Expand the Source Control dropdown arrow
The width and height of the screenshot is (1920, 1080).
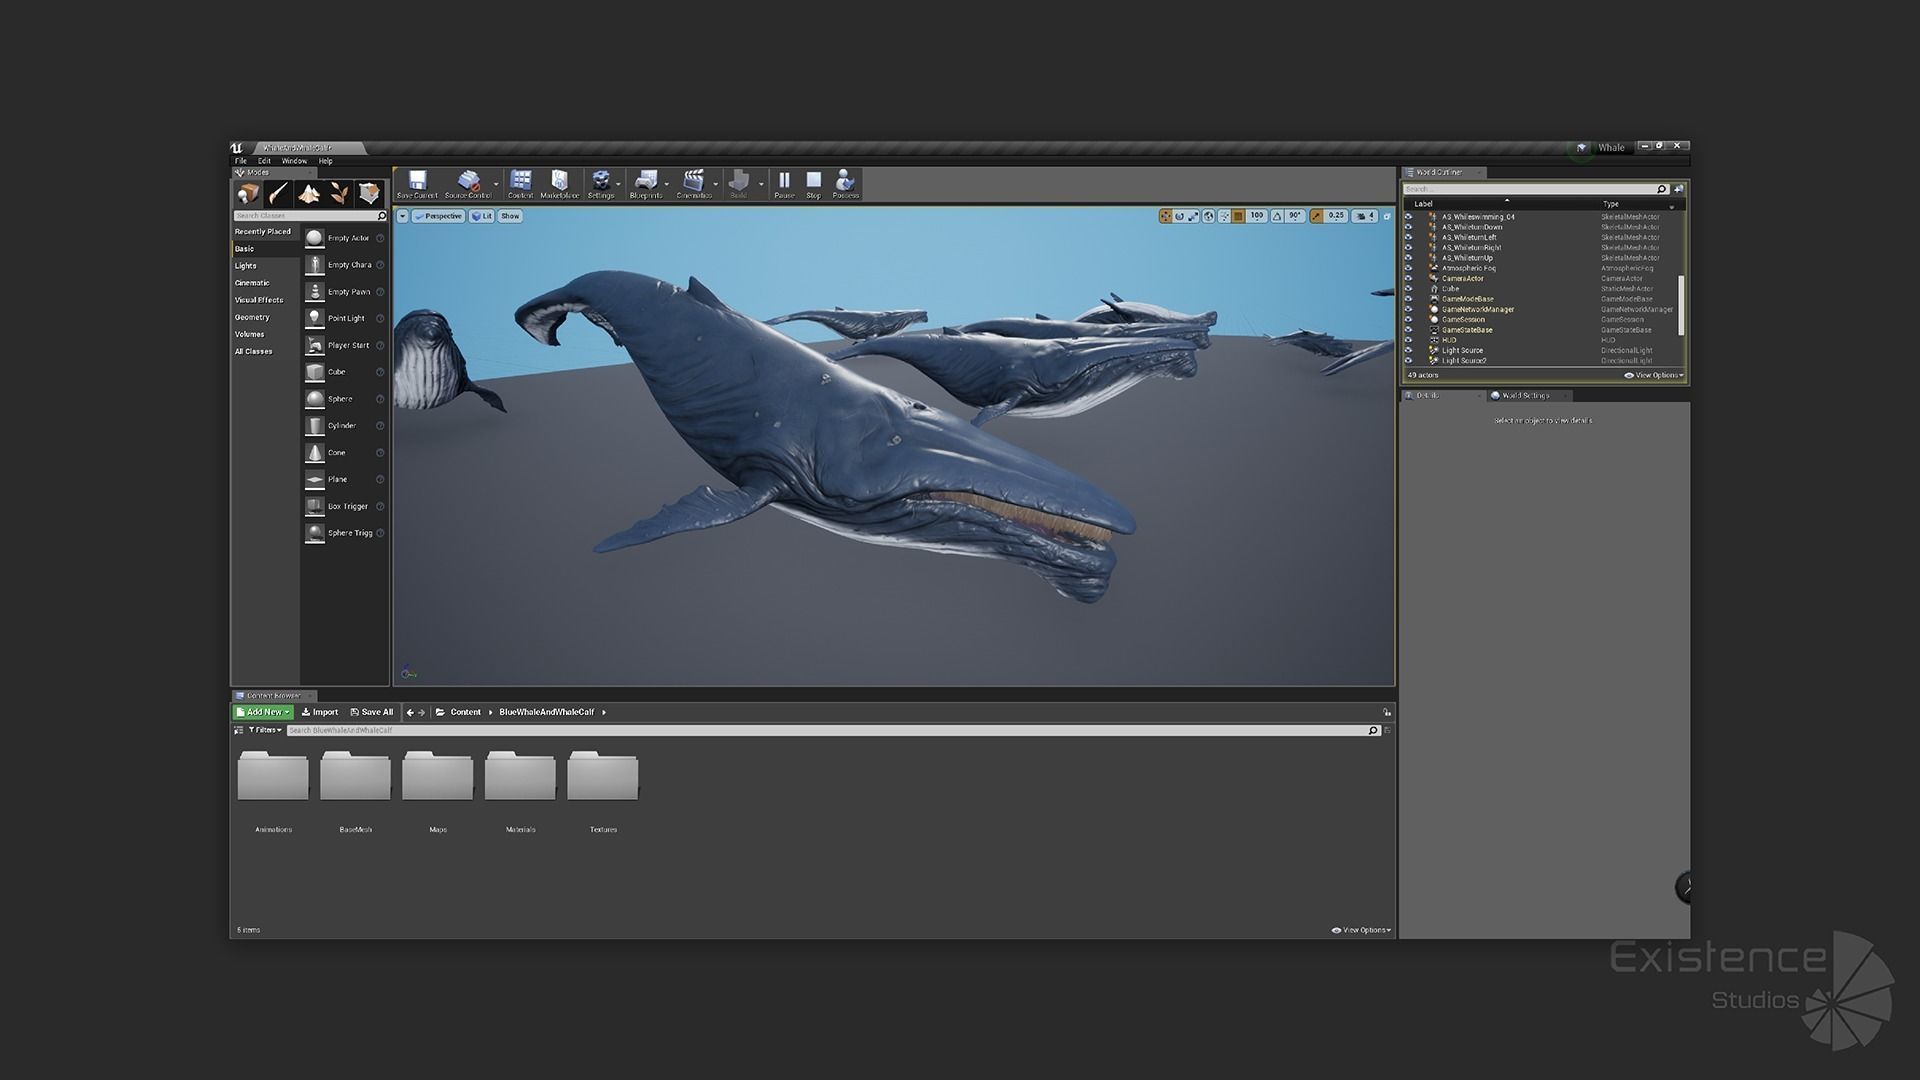click(x=496, y=184)
